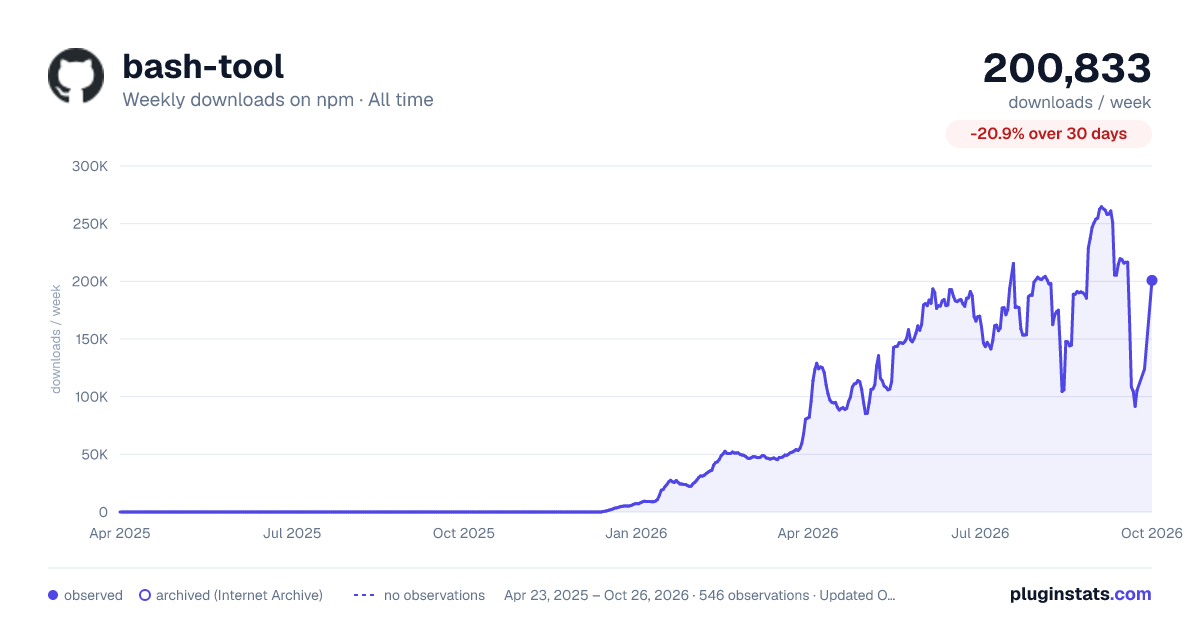Click the 'downloads / week' label under the total

click(1080, 102)
